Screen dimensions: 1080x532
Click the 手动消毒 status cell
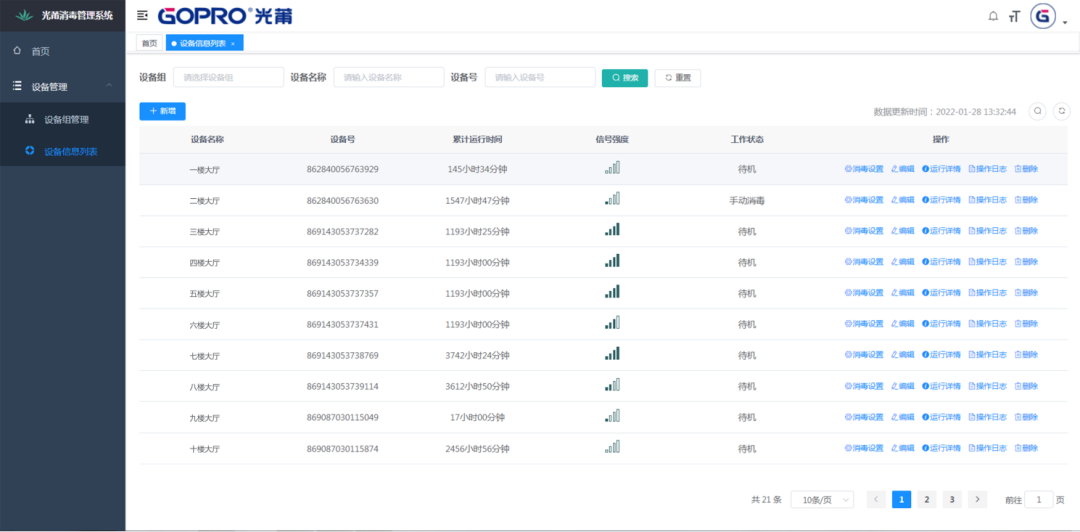point(747,201)
